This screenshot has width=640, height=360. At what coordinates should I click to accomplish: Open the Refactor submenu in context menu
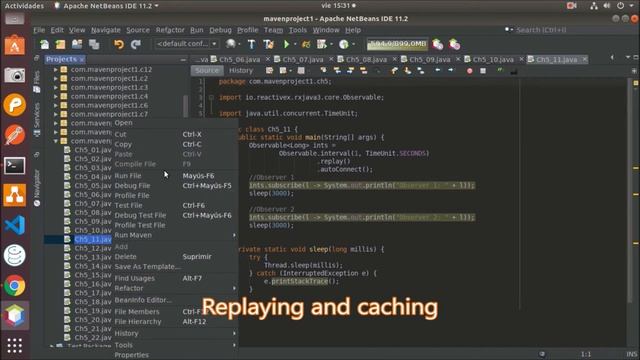(175, 288)
